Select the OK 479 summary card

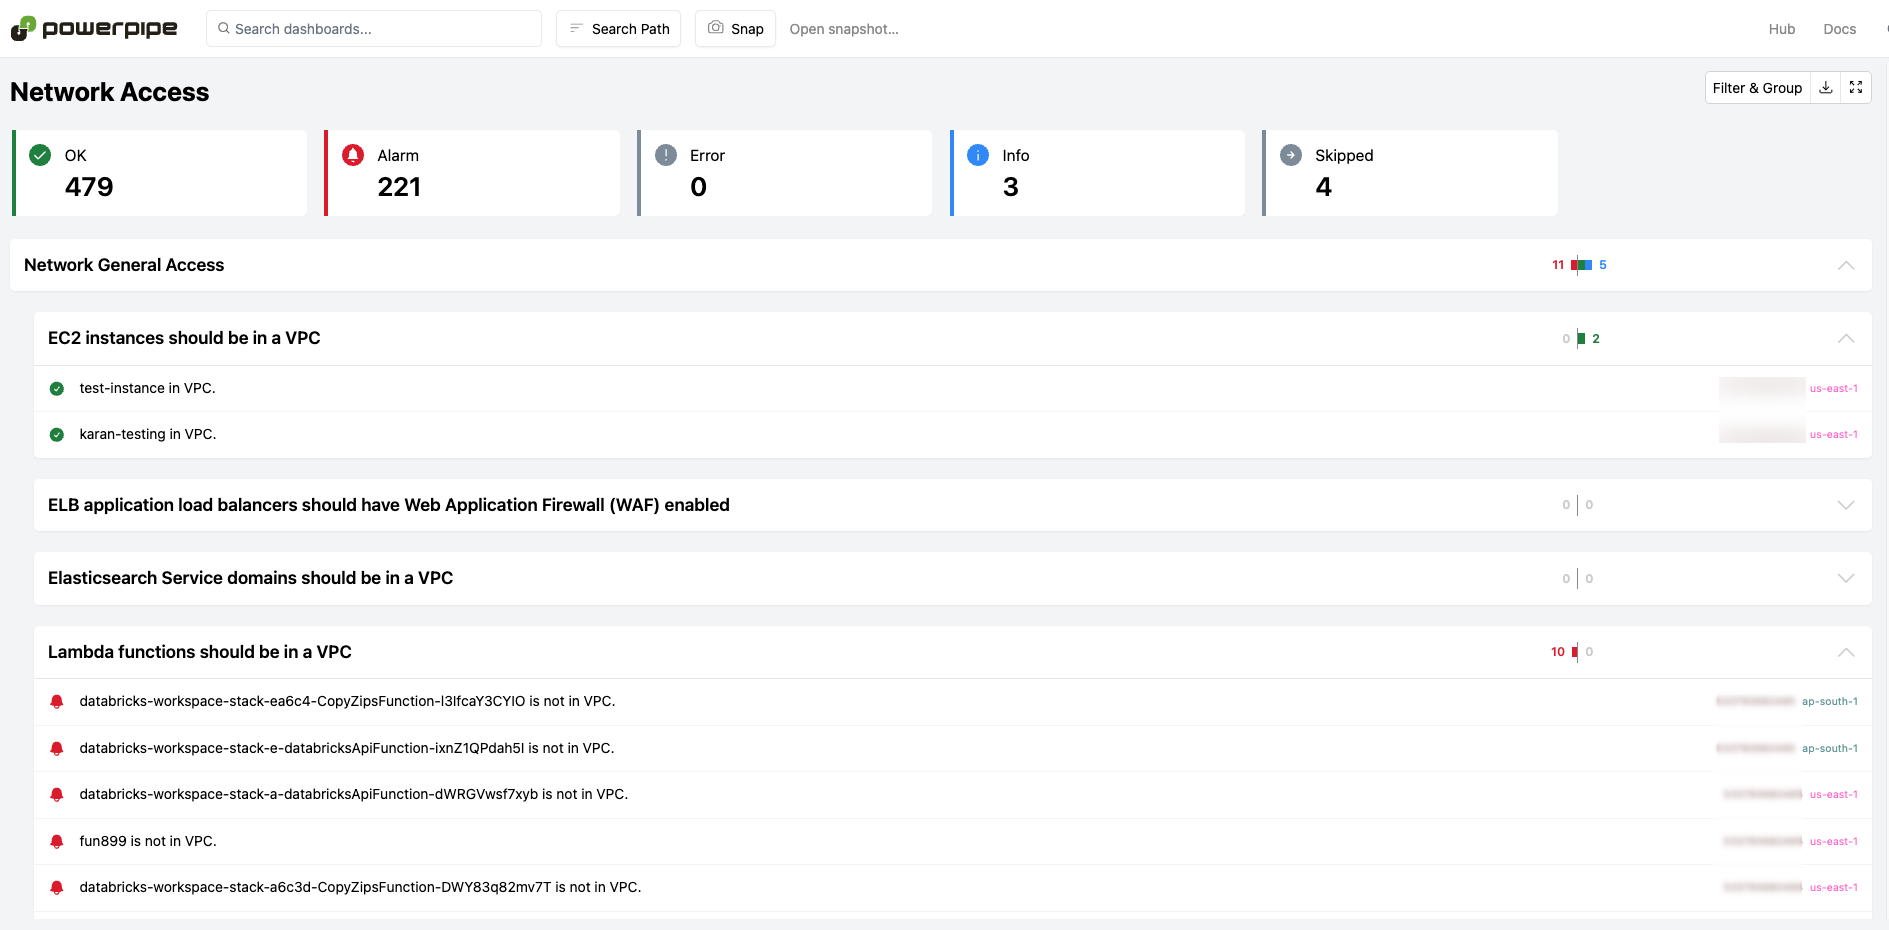160,173
